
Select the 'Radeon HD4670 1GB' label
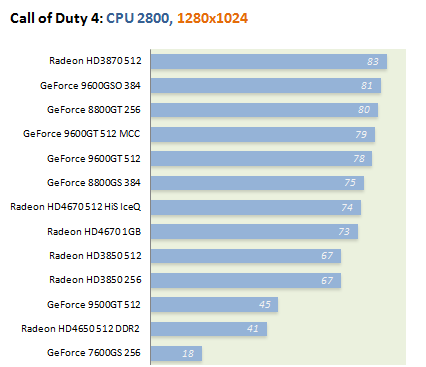coord(94,231)
